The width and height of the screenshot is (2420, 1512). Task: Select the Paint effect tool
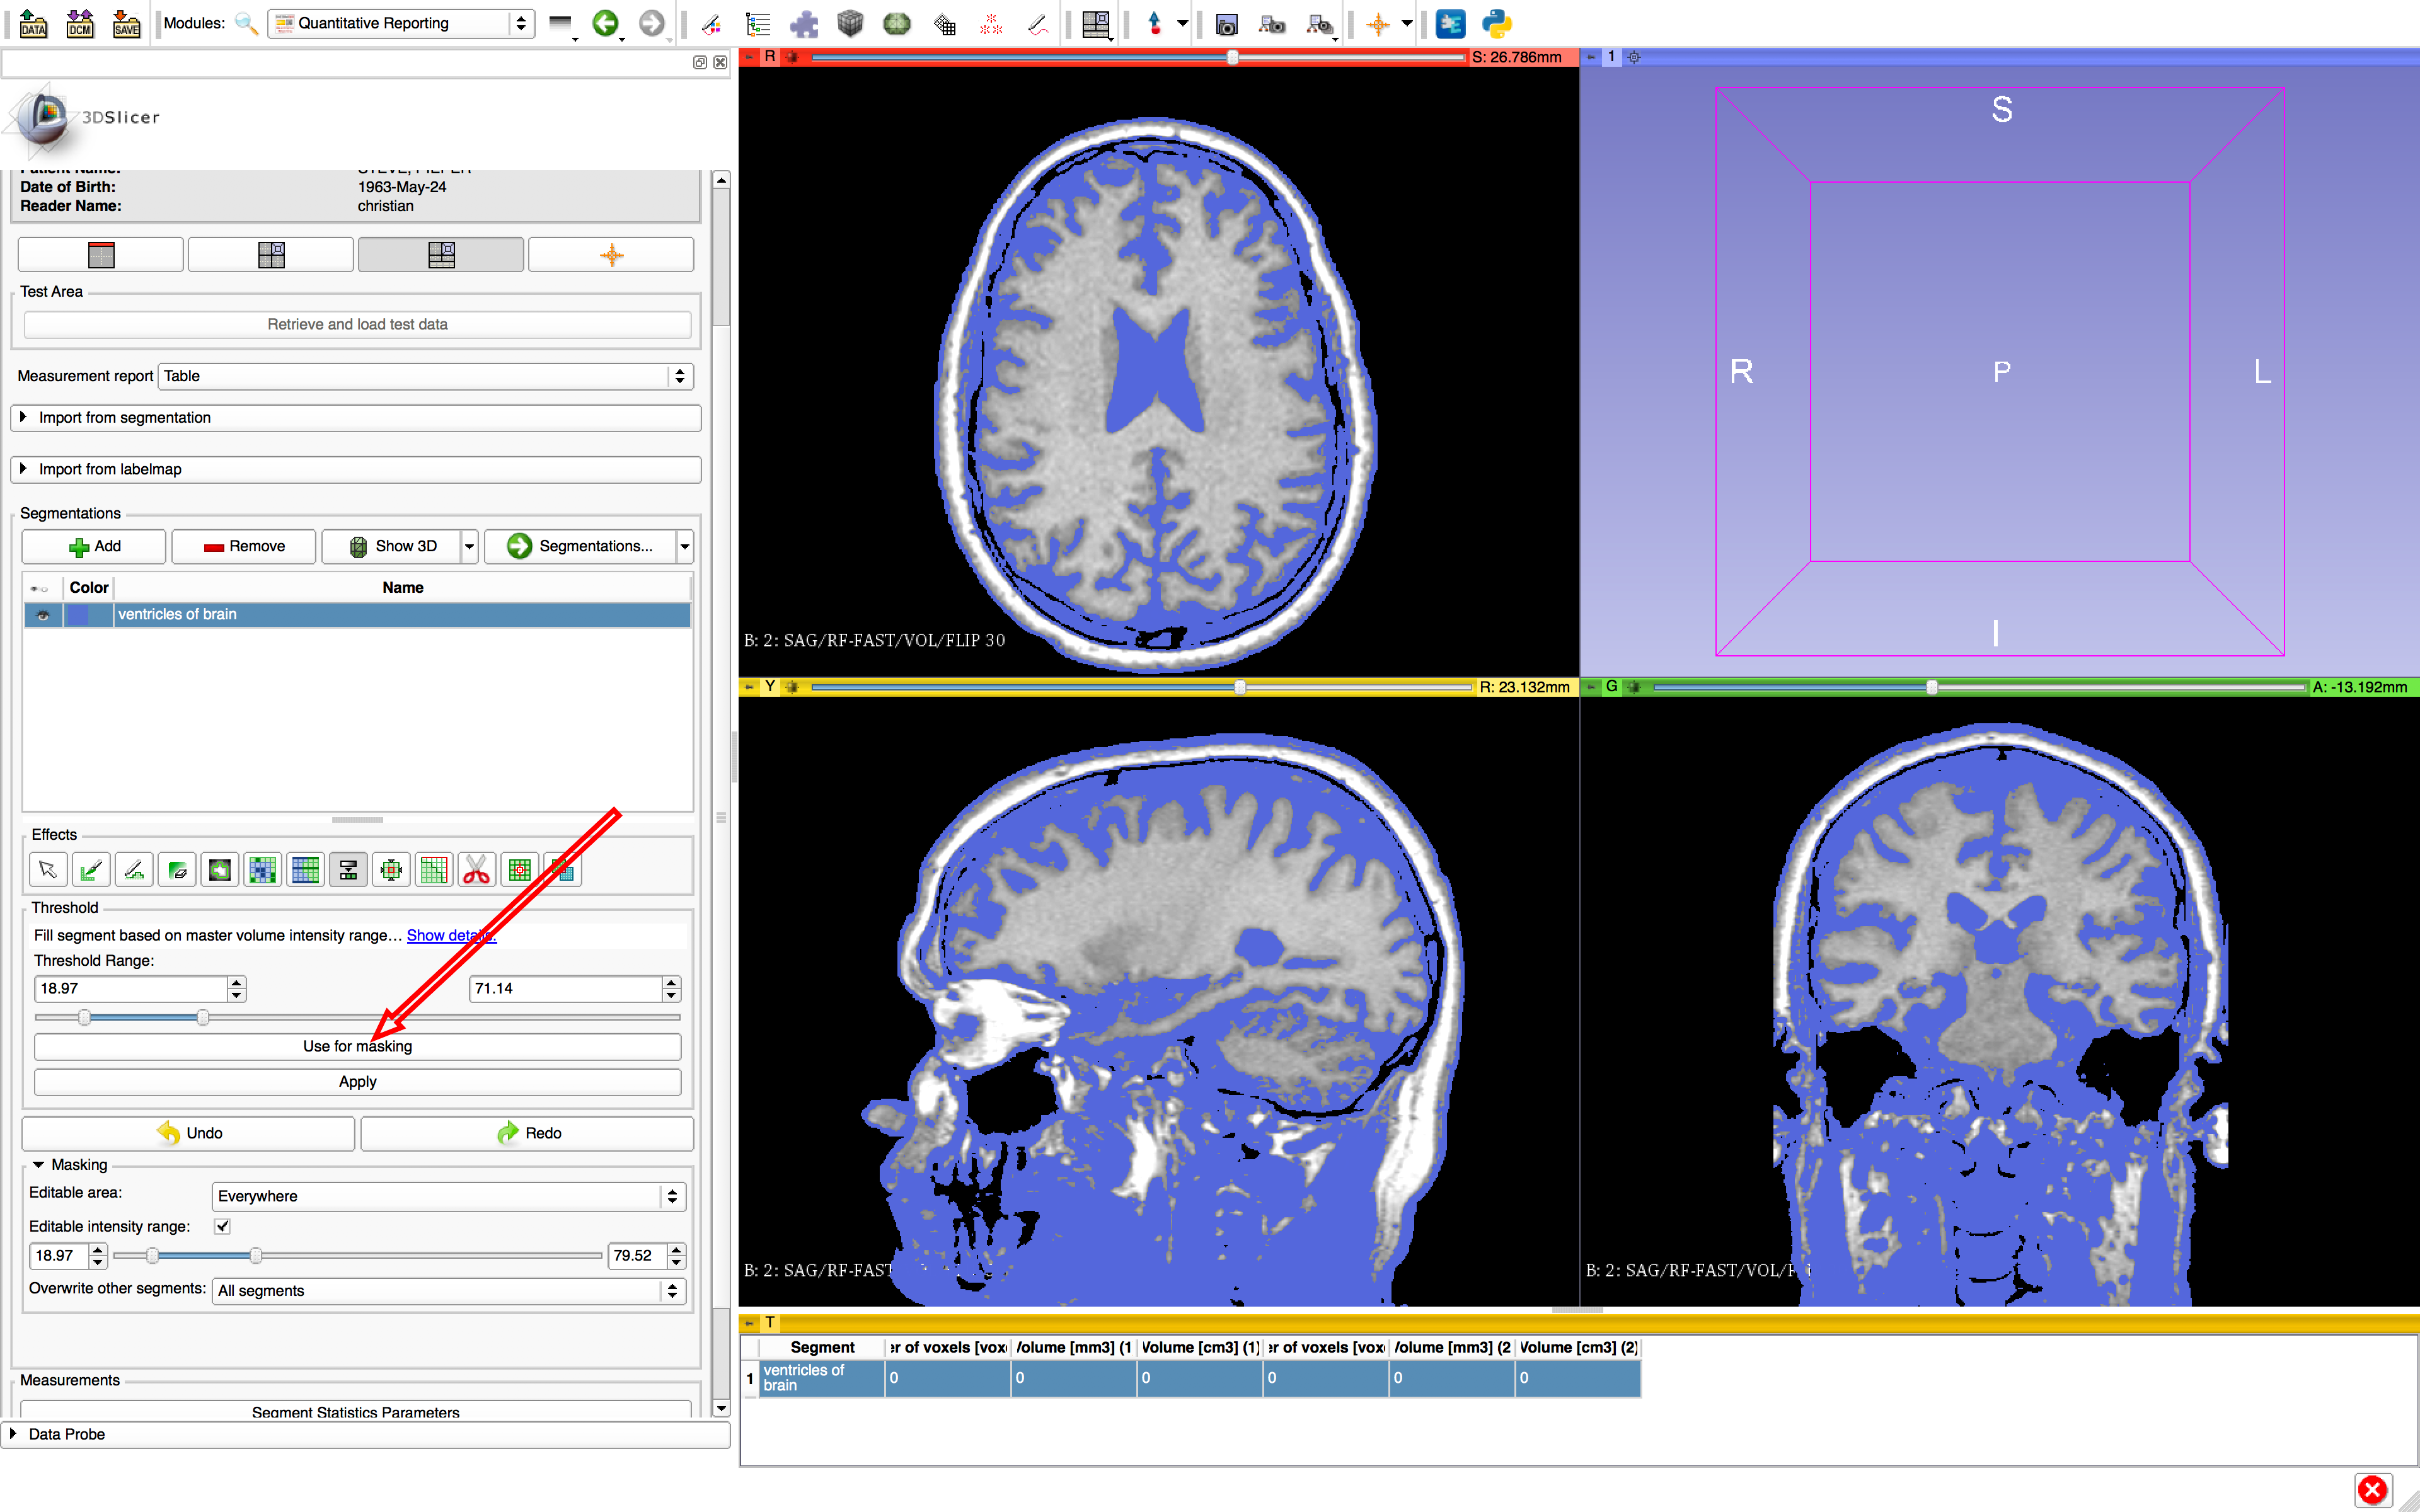(91, 870)
